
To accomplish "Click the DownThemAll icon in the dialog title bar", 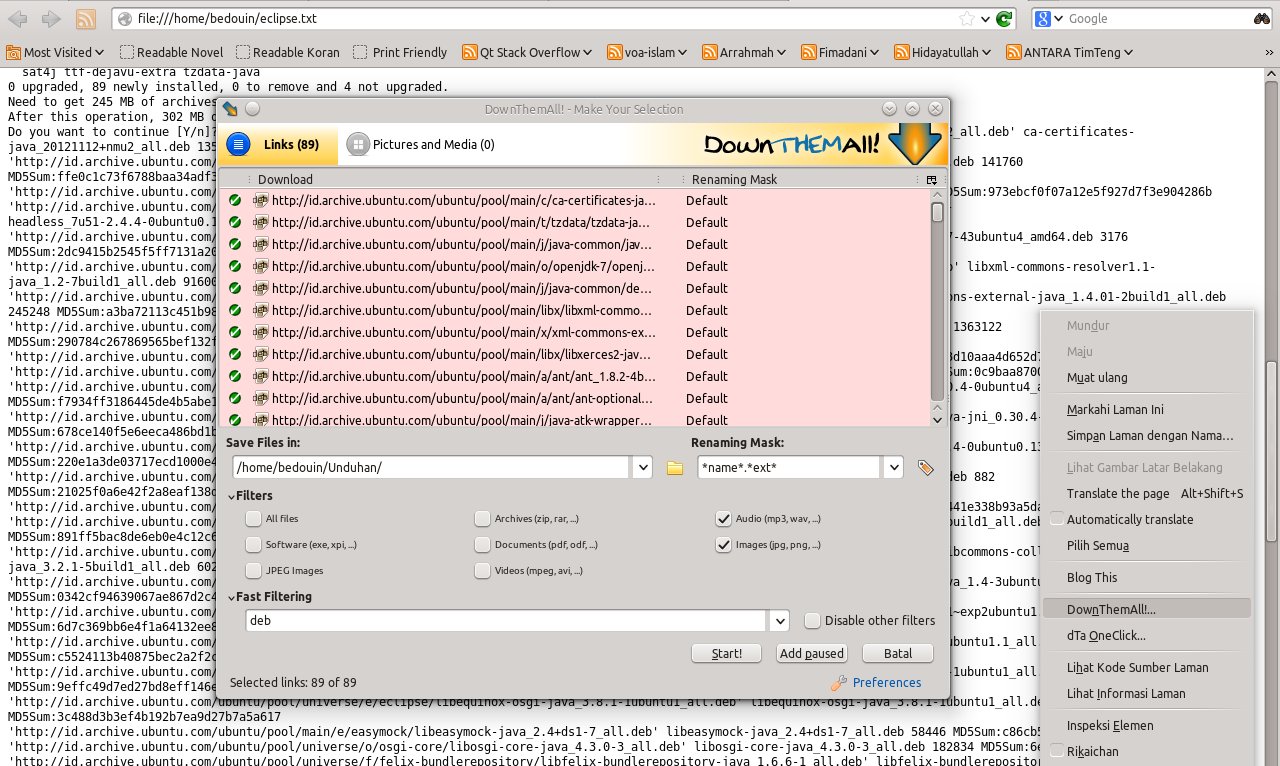I will coord(231,109).
